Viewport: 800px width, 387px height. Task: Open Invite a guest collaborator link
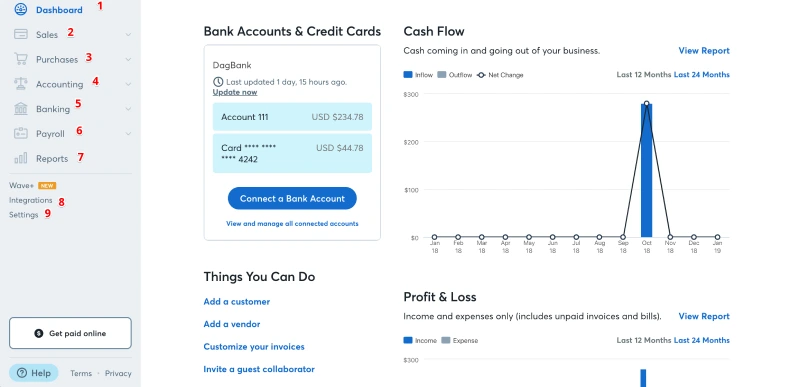(x=259, y=369)
